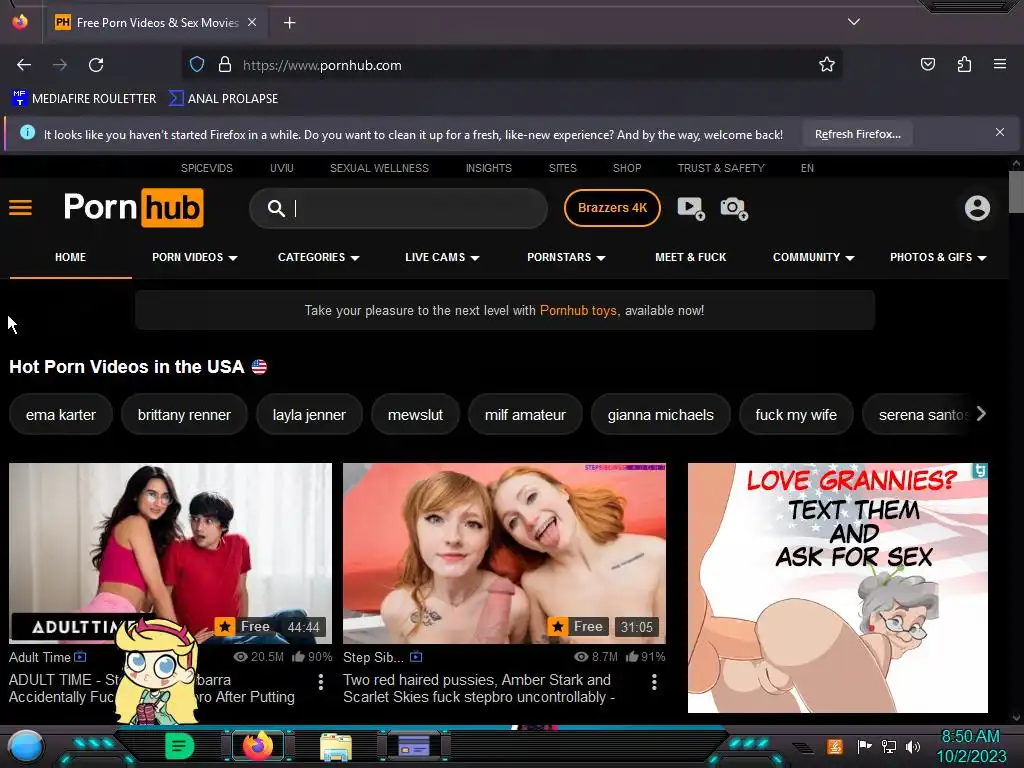
Task: Select the HOME tab
Action: click(x=71, y=257)
